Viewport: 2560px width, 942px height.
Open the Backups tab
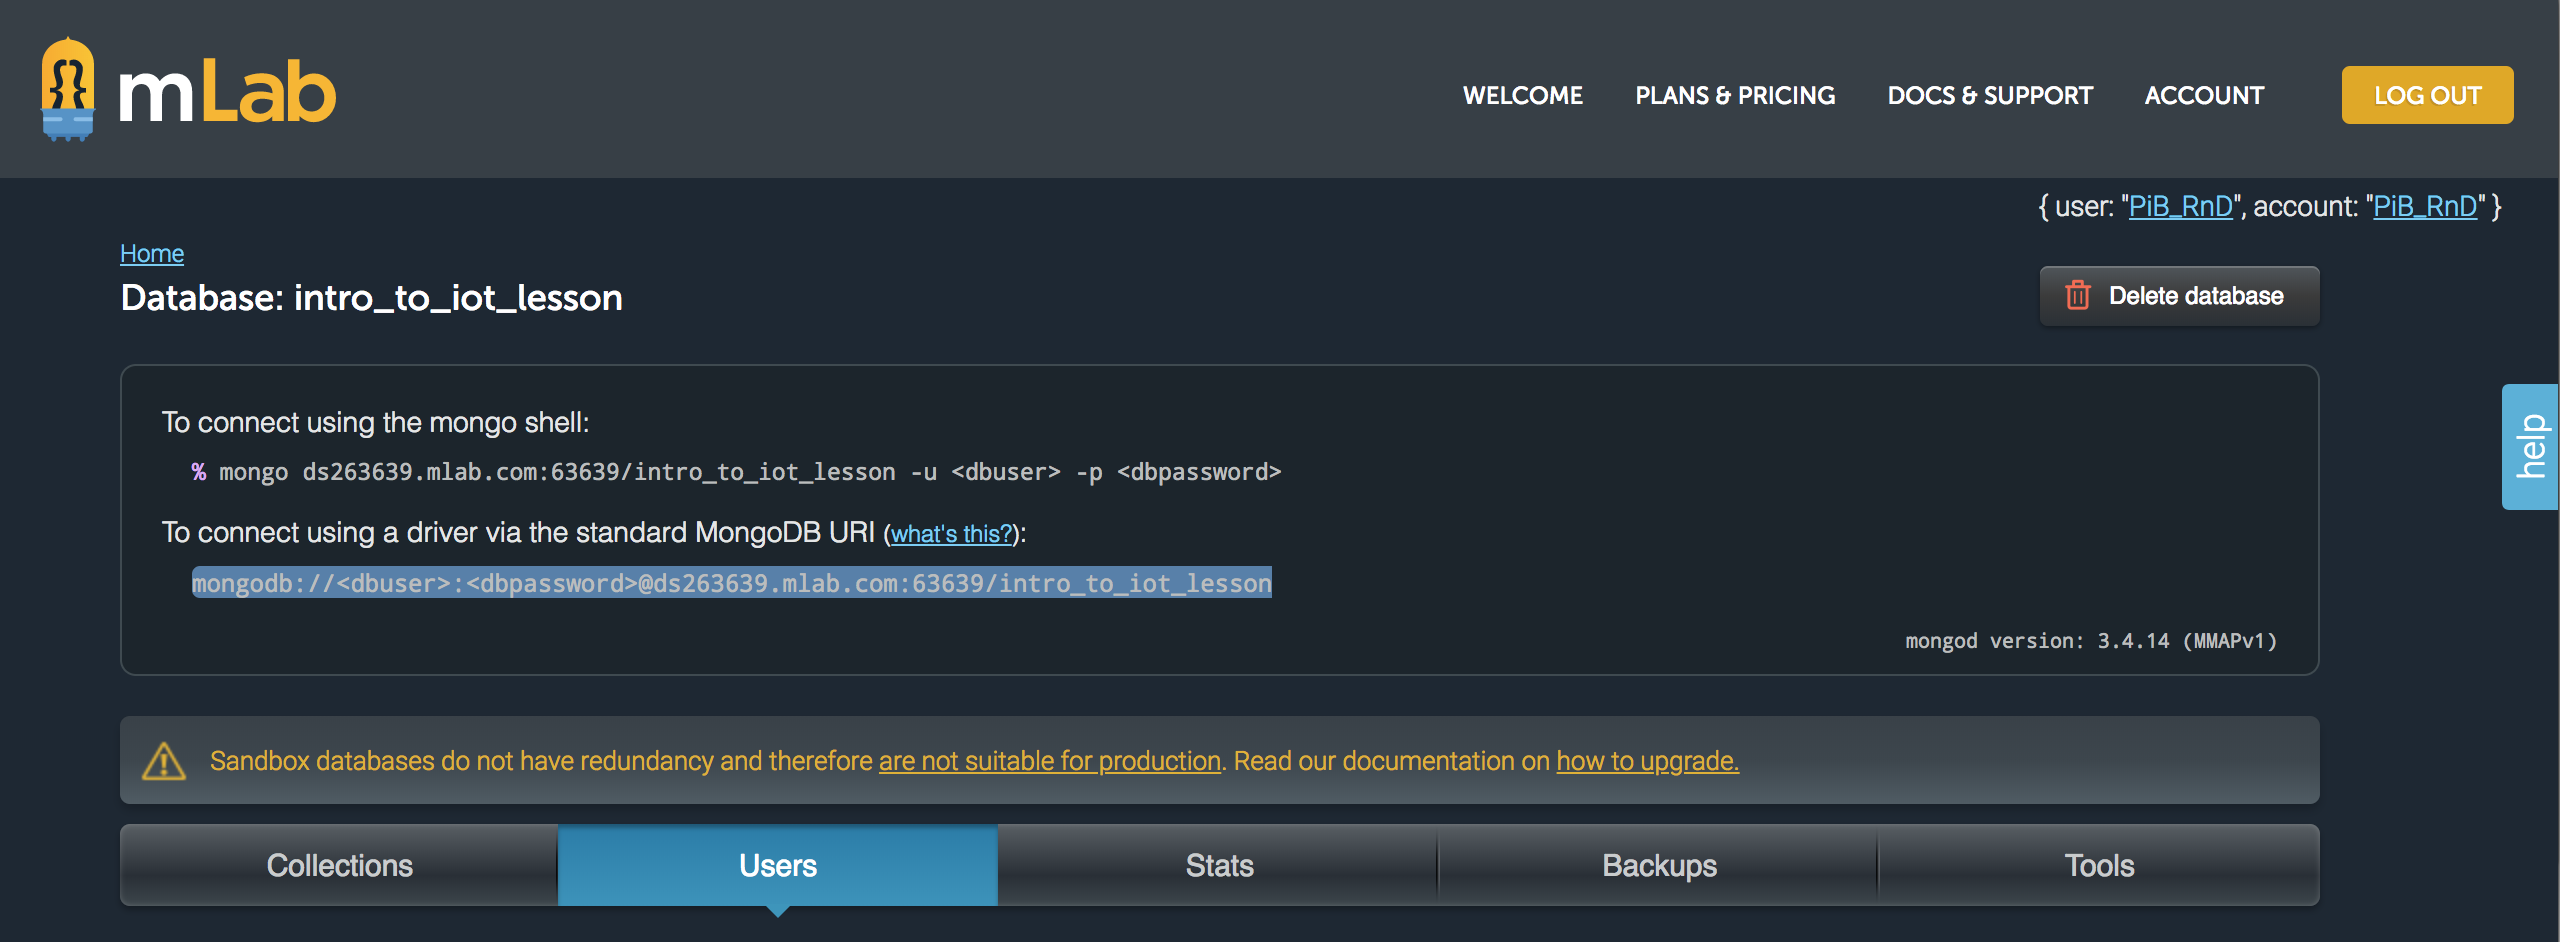click(1658, 865)
